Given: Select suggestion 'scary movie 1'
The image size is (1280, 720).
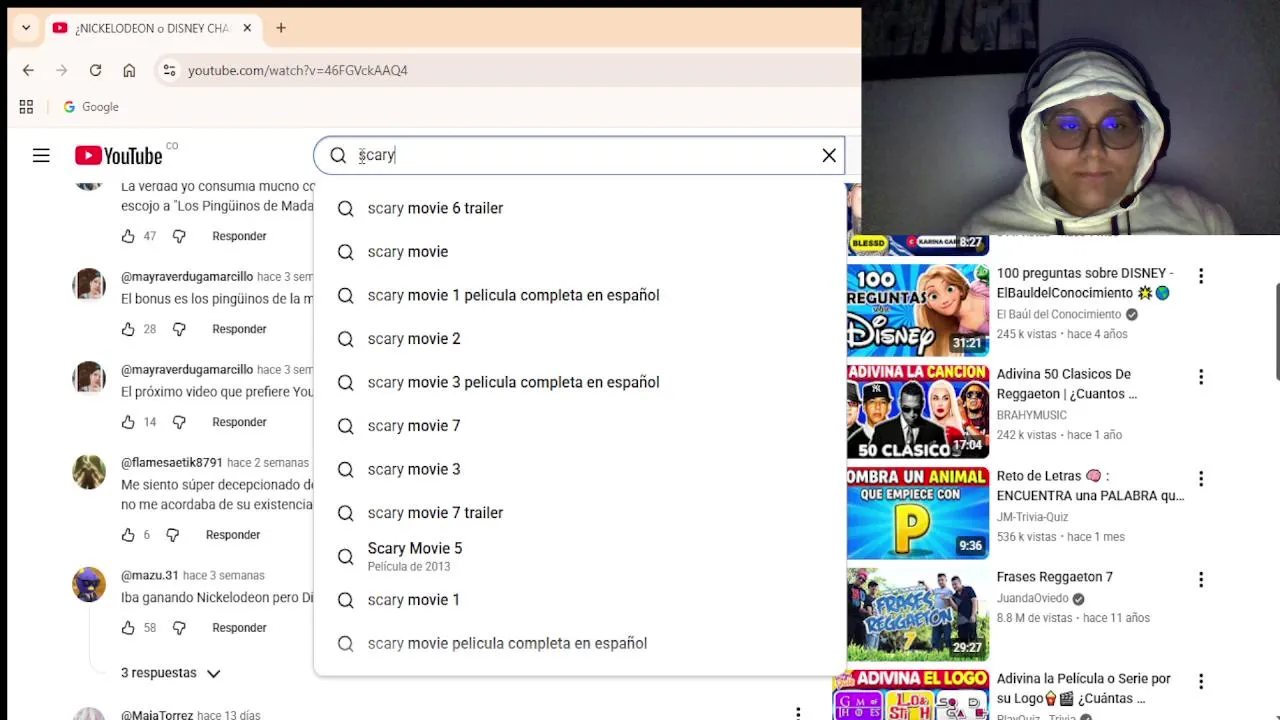Looking at the screenshot, I should coord(579,600).
